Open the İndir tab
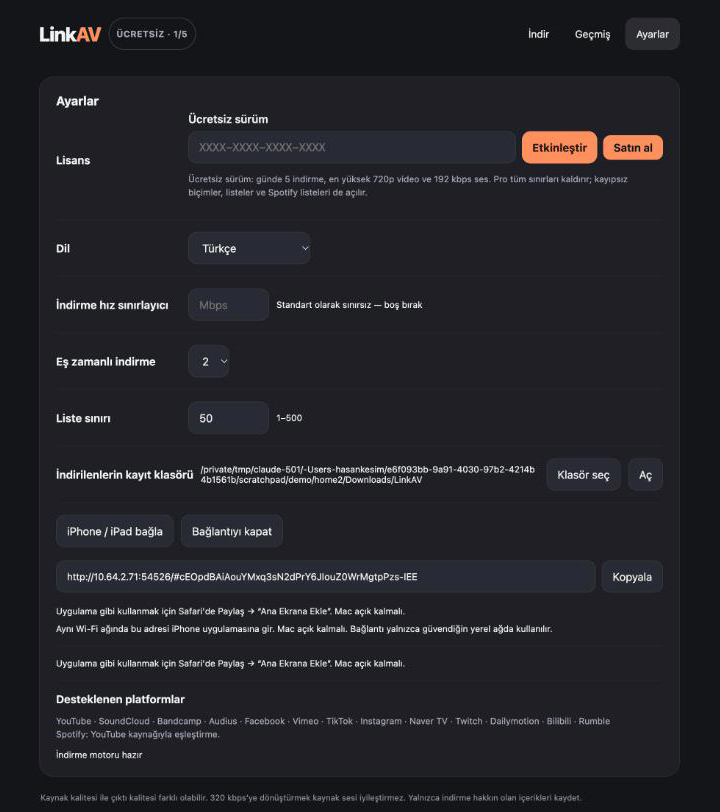The height and width of the screenshot is (812, 720). click(x=538, y=34)
